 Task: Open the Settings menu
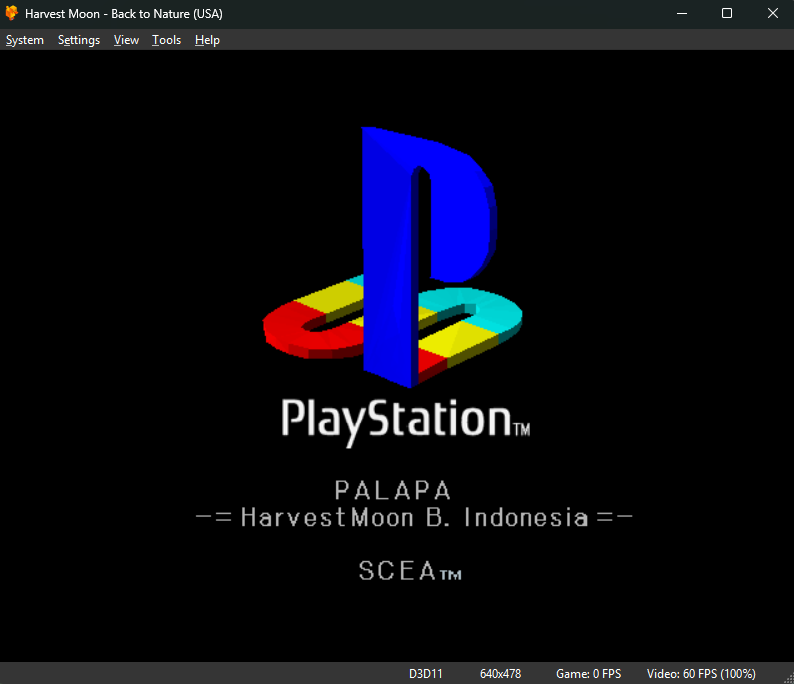pos(78,40)
